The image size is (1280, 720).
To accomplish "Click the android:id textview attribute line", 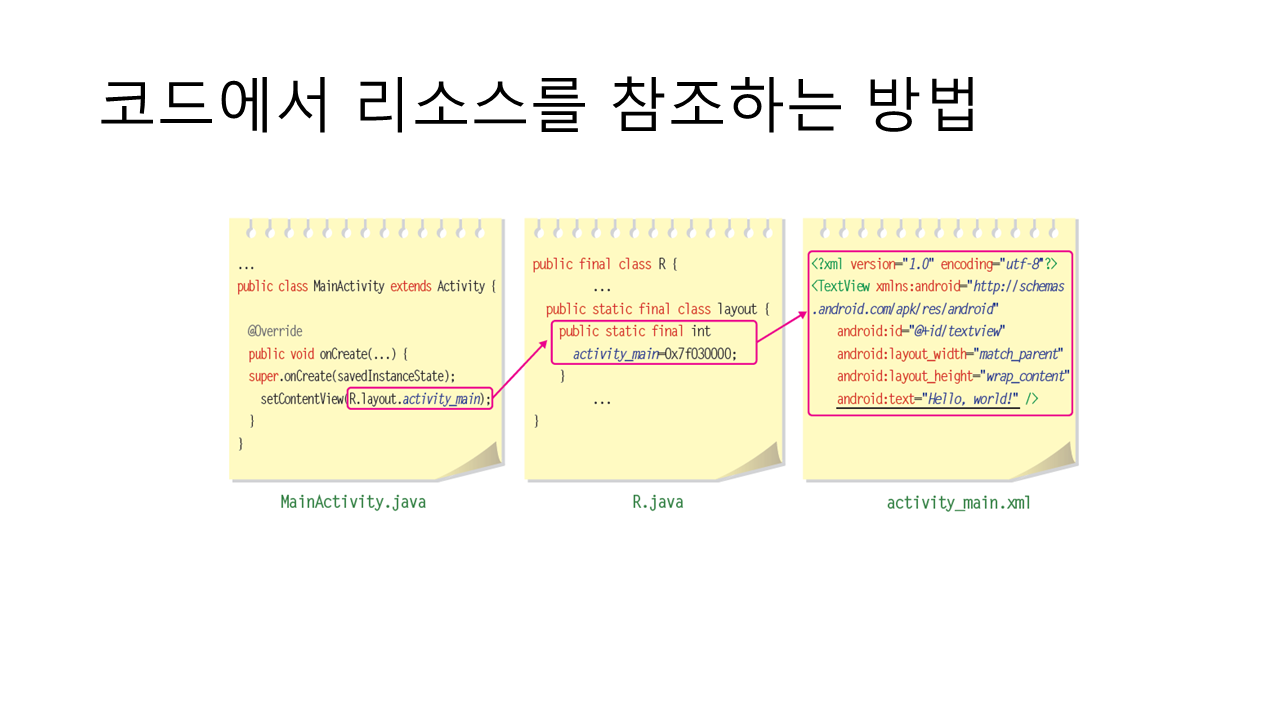I will coord(920,331).
